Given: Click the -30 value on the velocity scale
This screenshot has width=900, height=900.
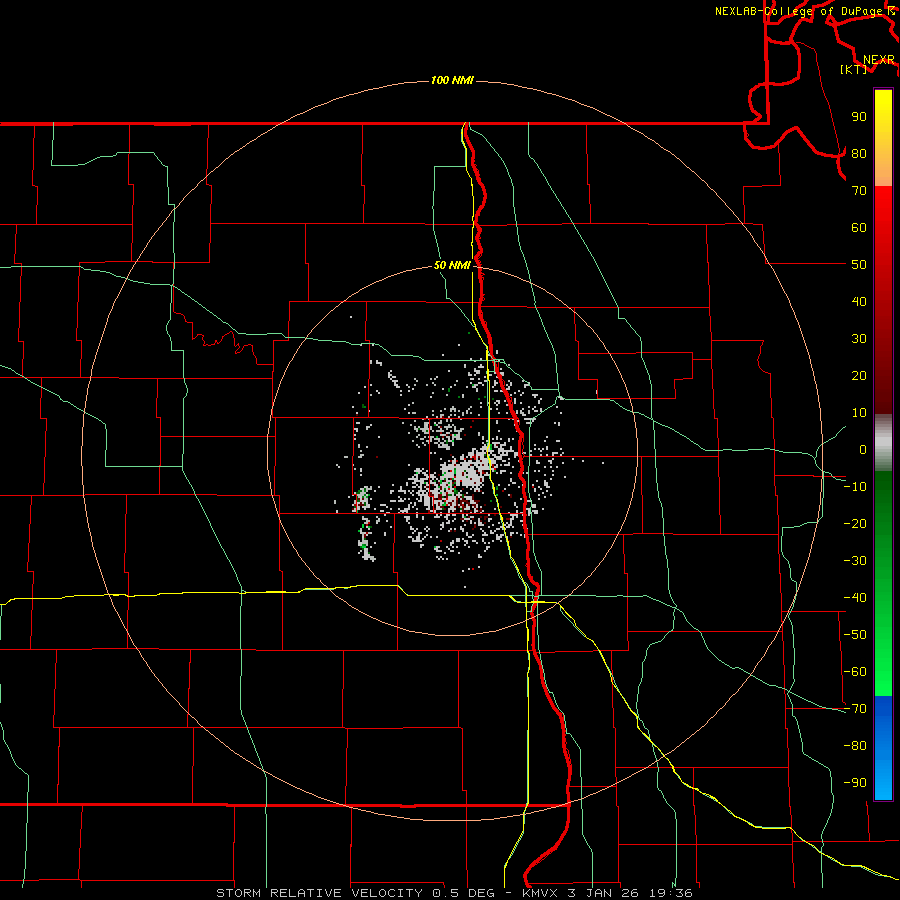Looking at the screenshot, I should tap(855, 561).
